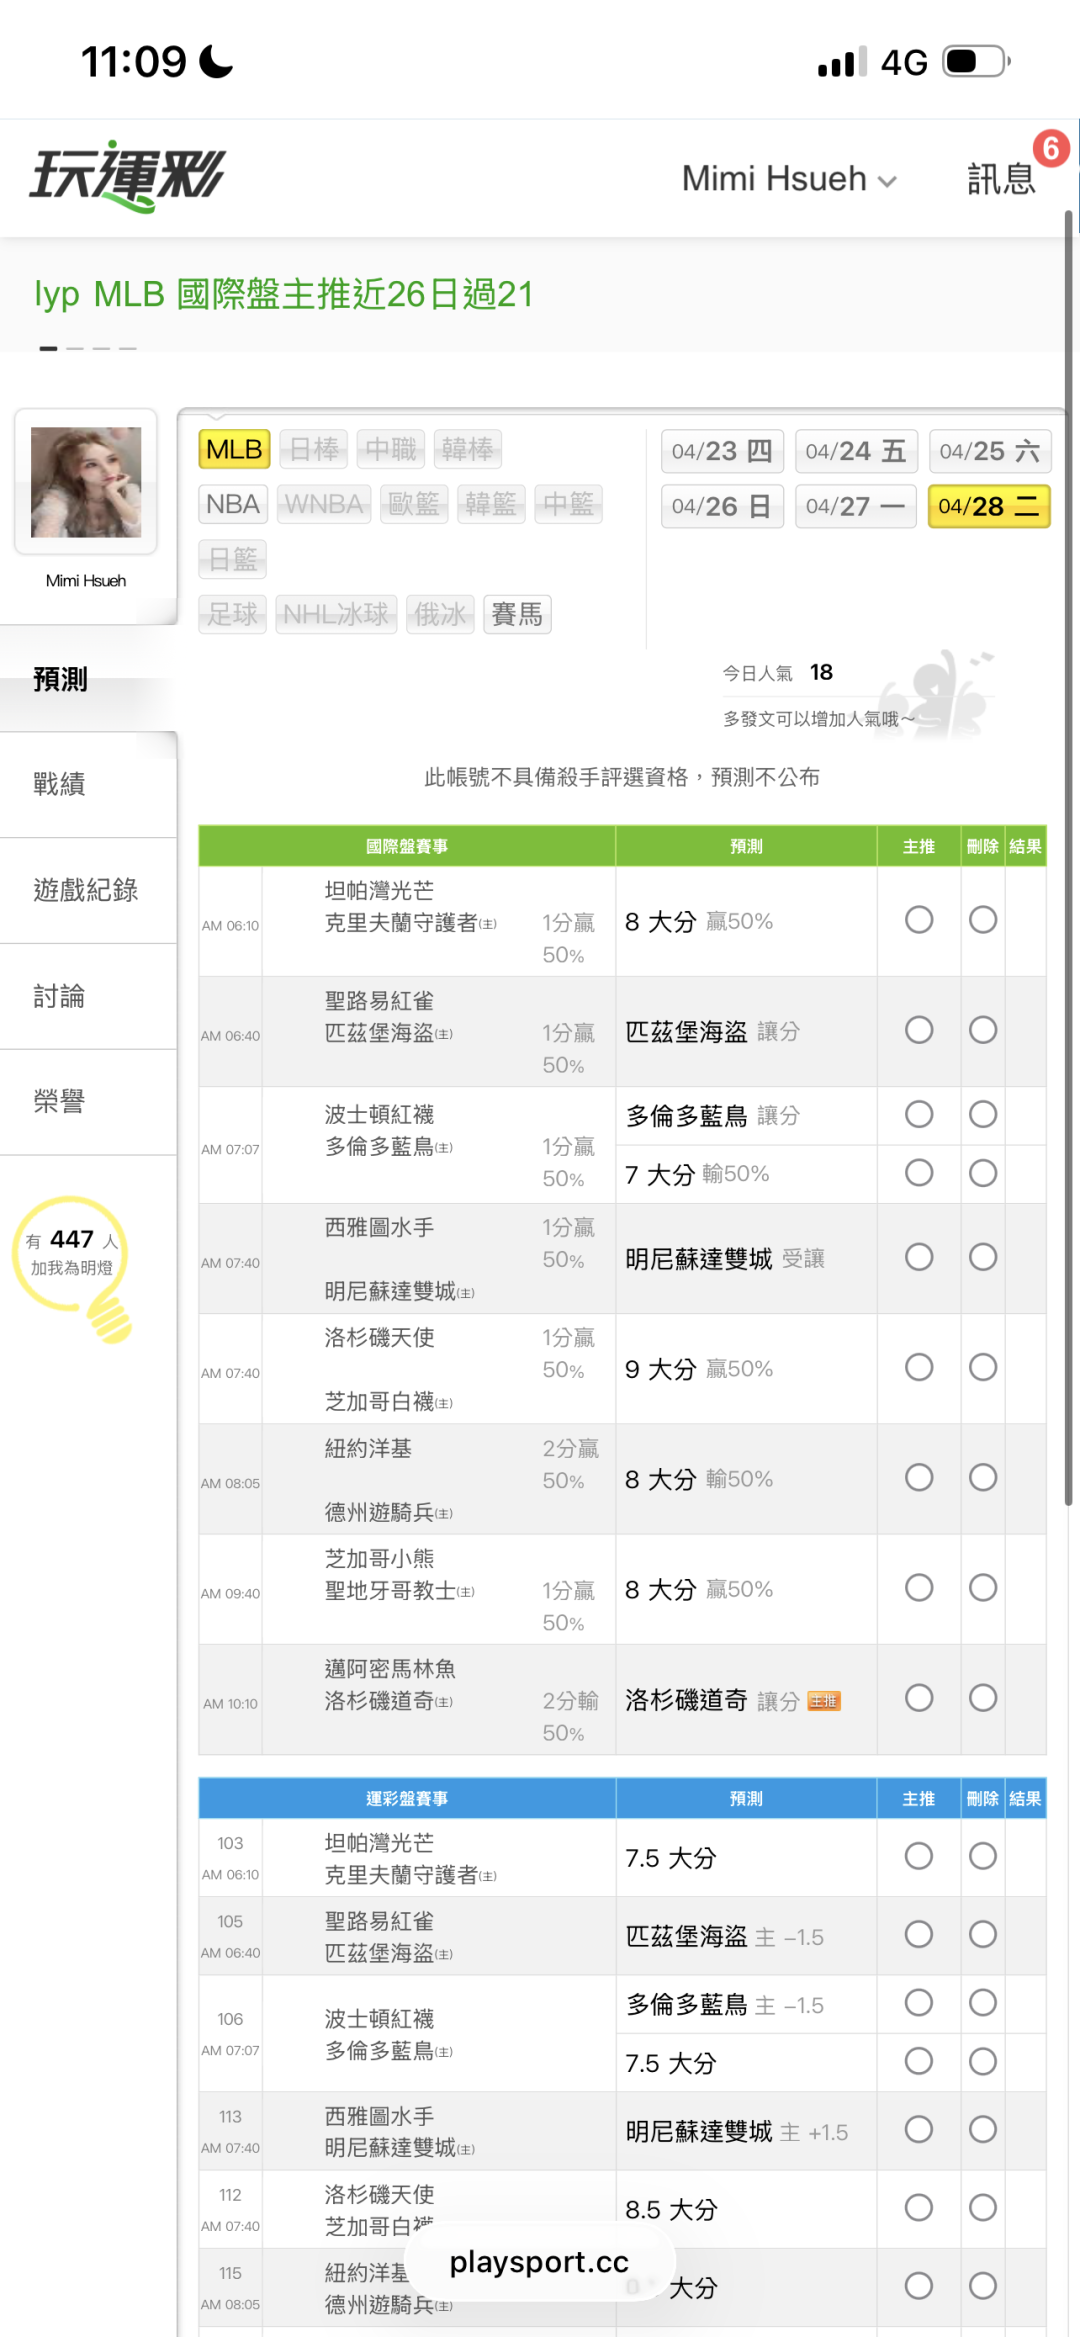
Task: Select 主推 radio for 8 大分 光芒 game
Action: point(918,920)
